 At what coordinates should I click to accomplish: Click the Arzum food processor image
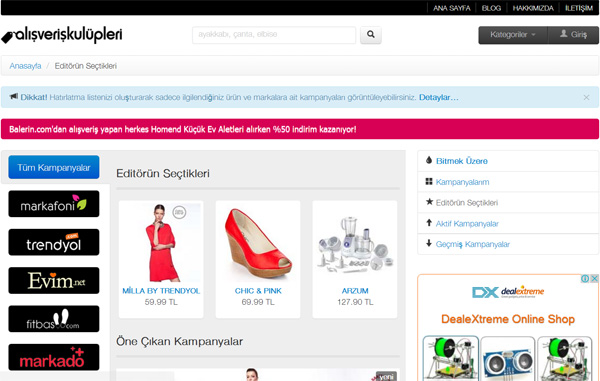tap(355, 245)
